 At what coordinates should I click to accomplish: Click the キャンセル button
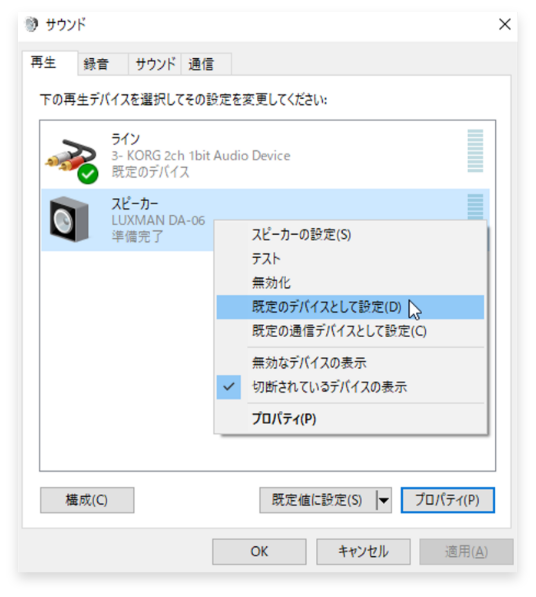(x=363, y=551)
